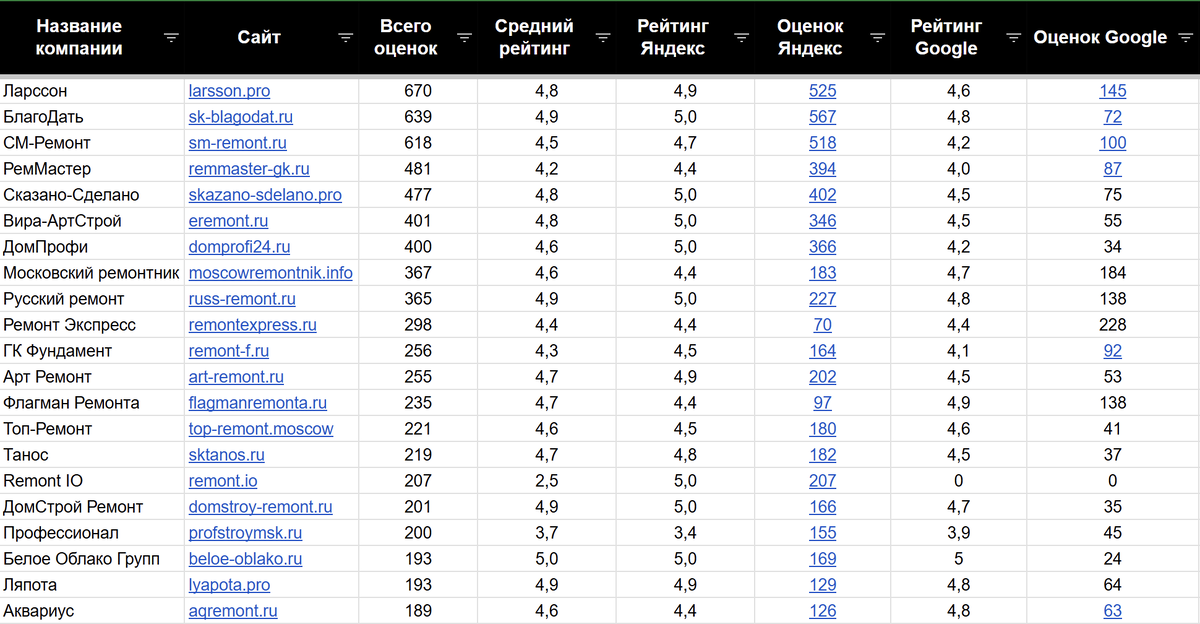
Task: Click Yandex reviews link 207 for Remont IO
Action: coord(823,481)
